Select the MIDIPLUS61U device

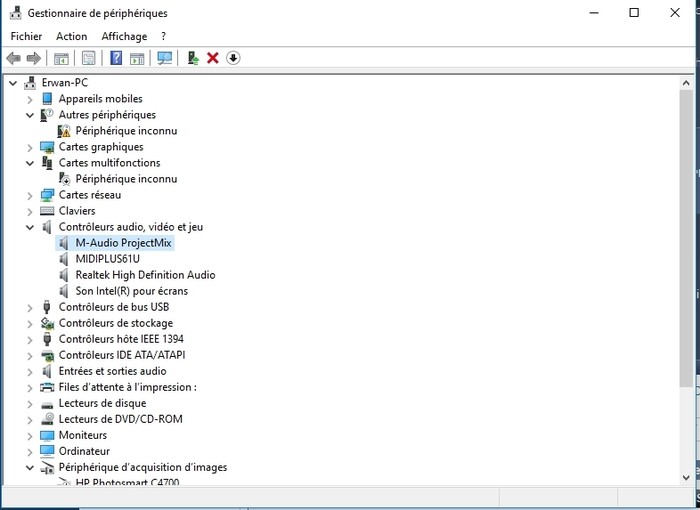tap(108, 259)
